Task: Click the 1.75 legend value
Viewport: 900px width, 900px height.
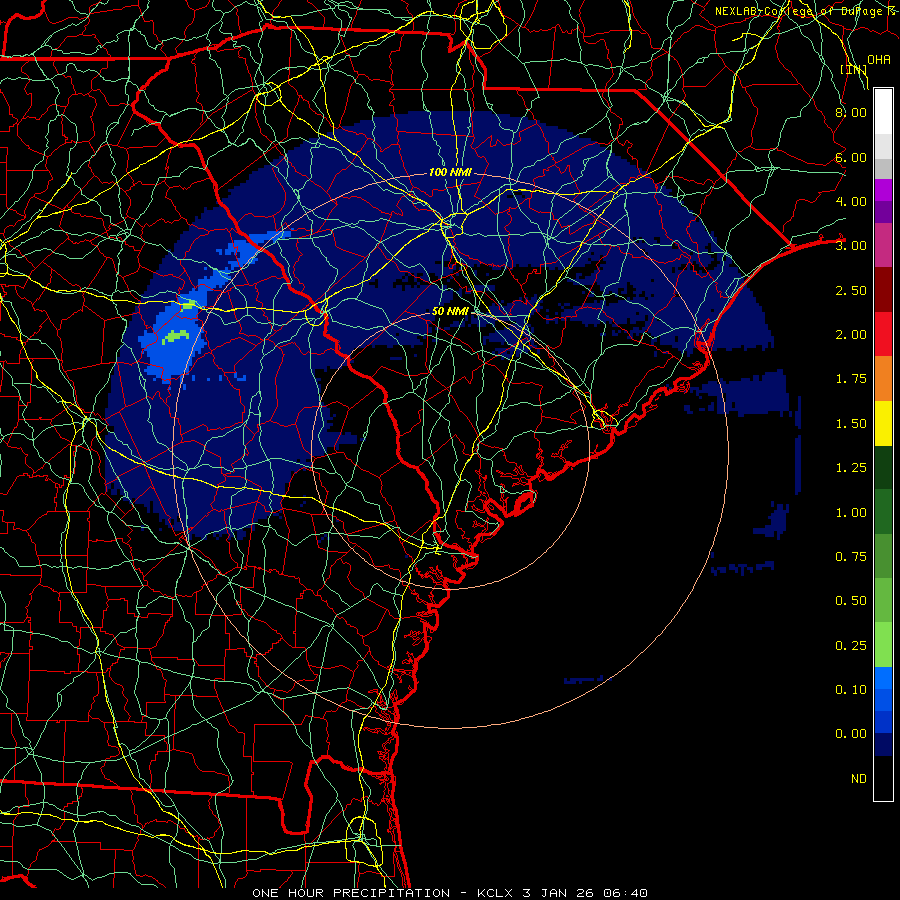Action: click(x=851, y=379)
